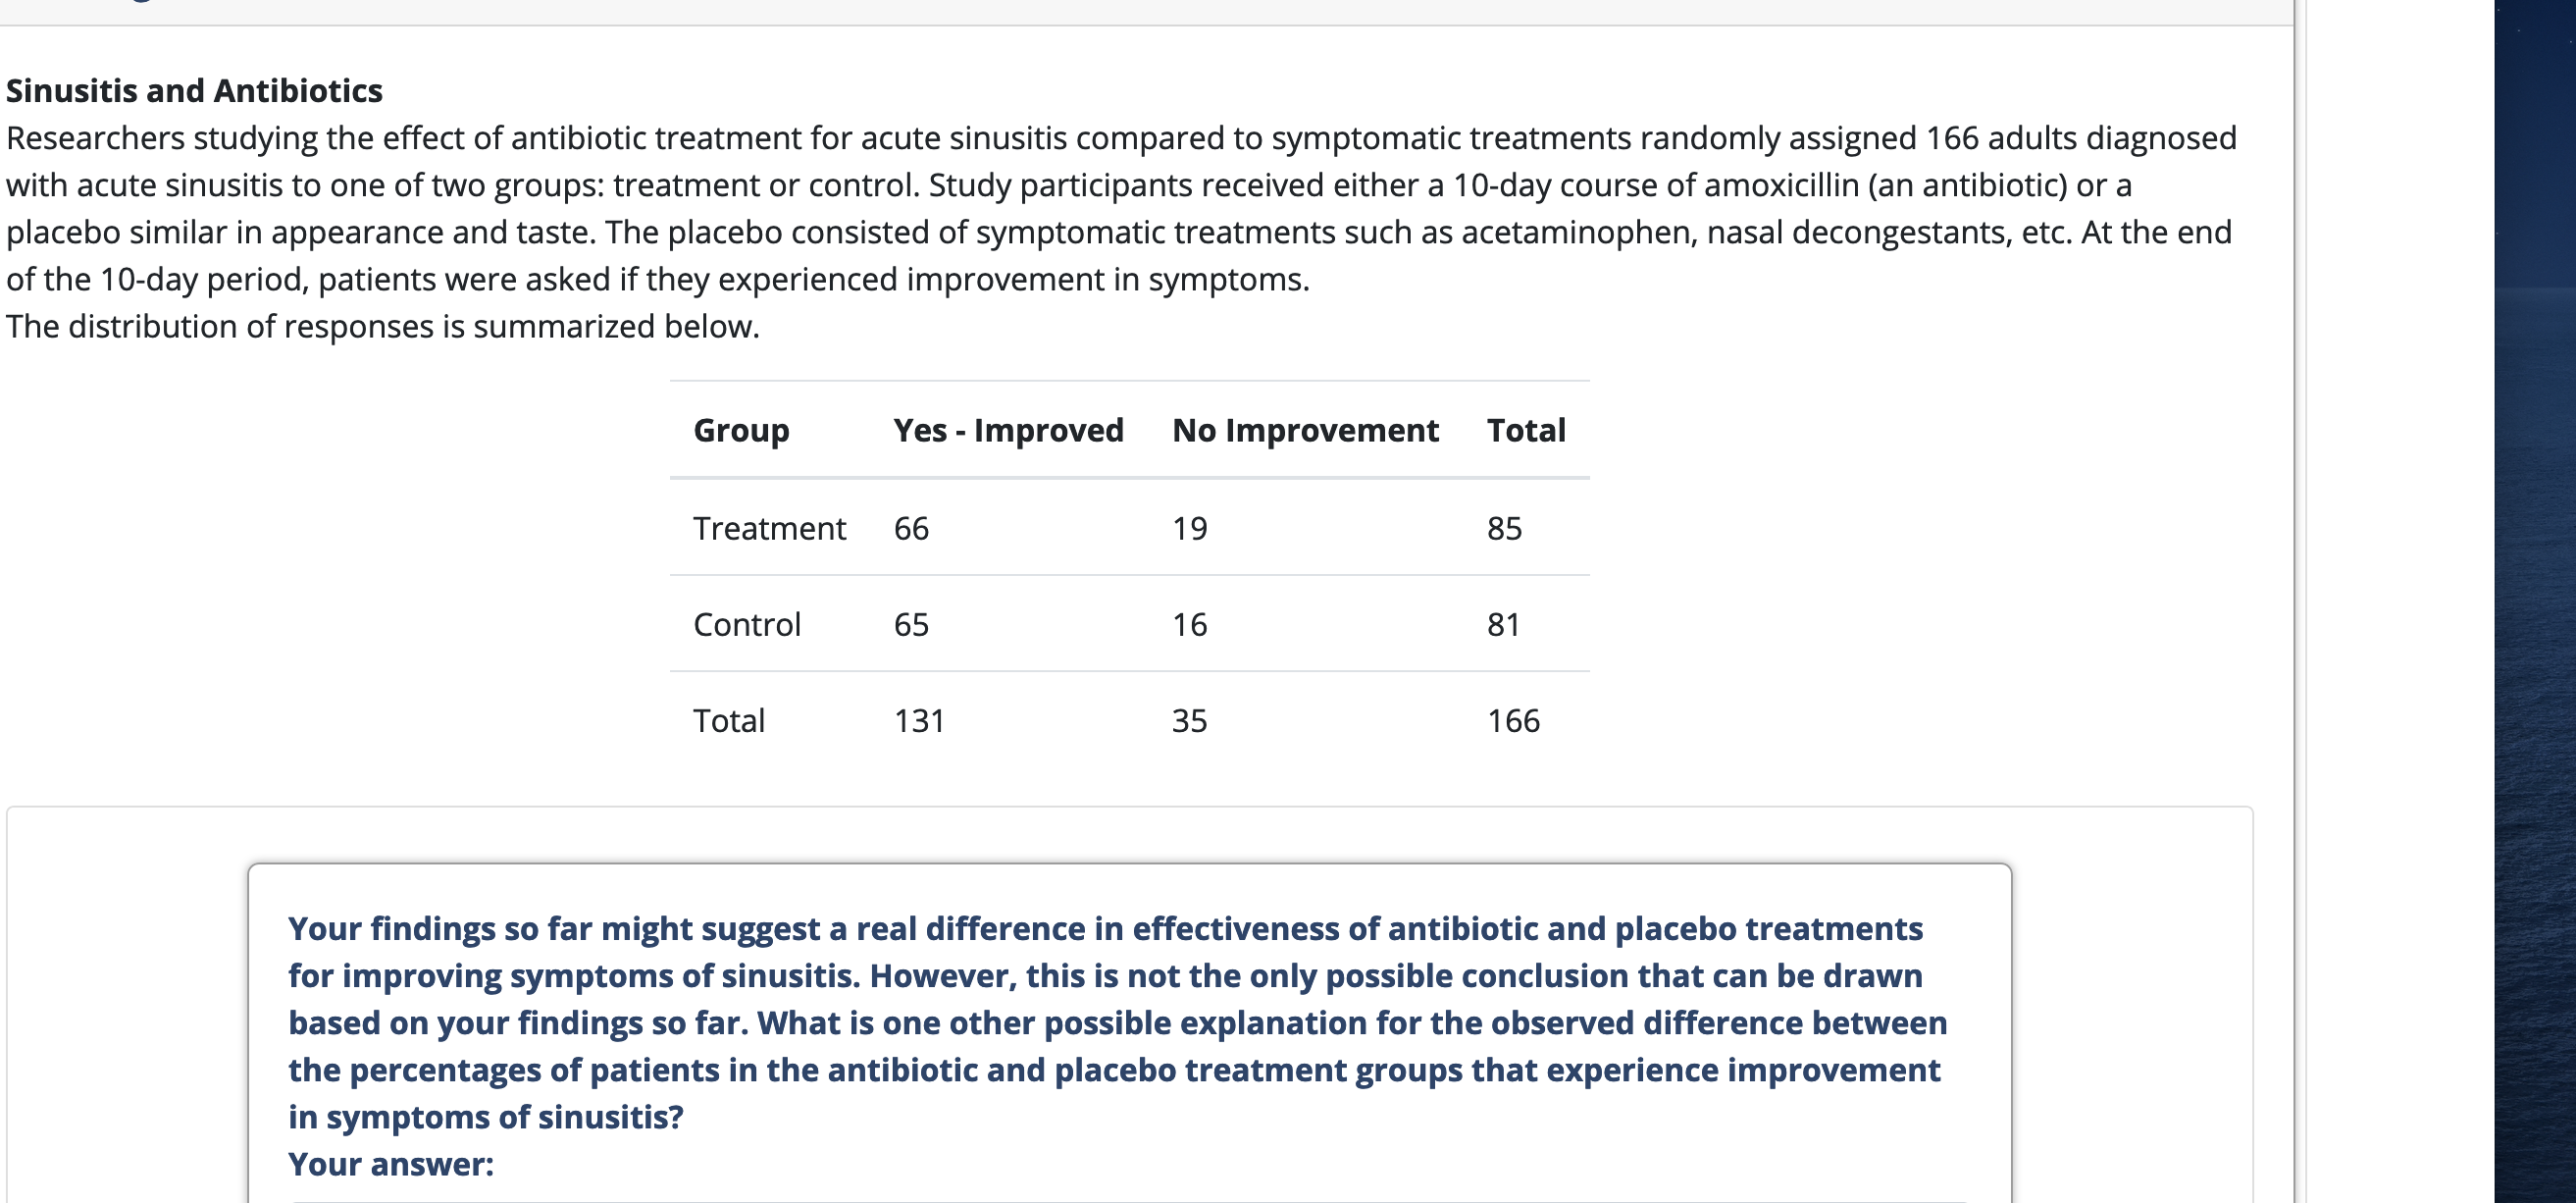Select the Control row label
This screenshot has height=1203, width=2576.
coord(747,624)
